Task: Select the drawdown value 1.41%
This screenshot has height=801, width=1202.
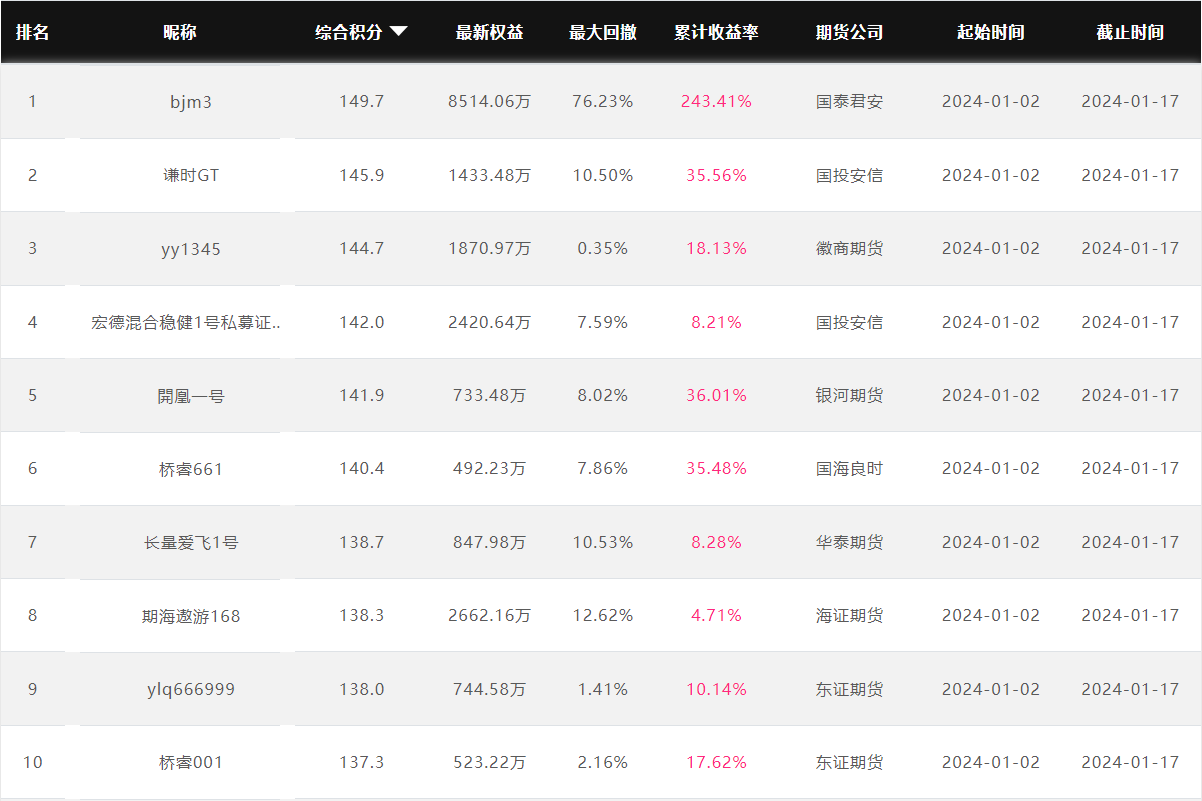Action: point(603,689)
